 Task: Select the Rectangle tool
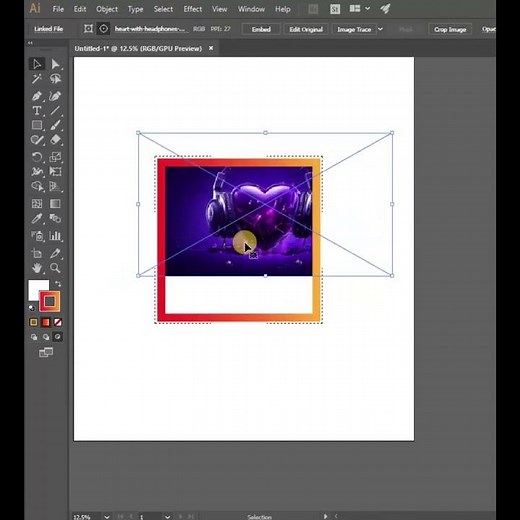[37, 125]
